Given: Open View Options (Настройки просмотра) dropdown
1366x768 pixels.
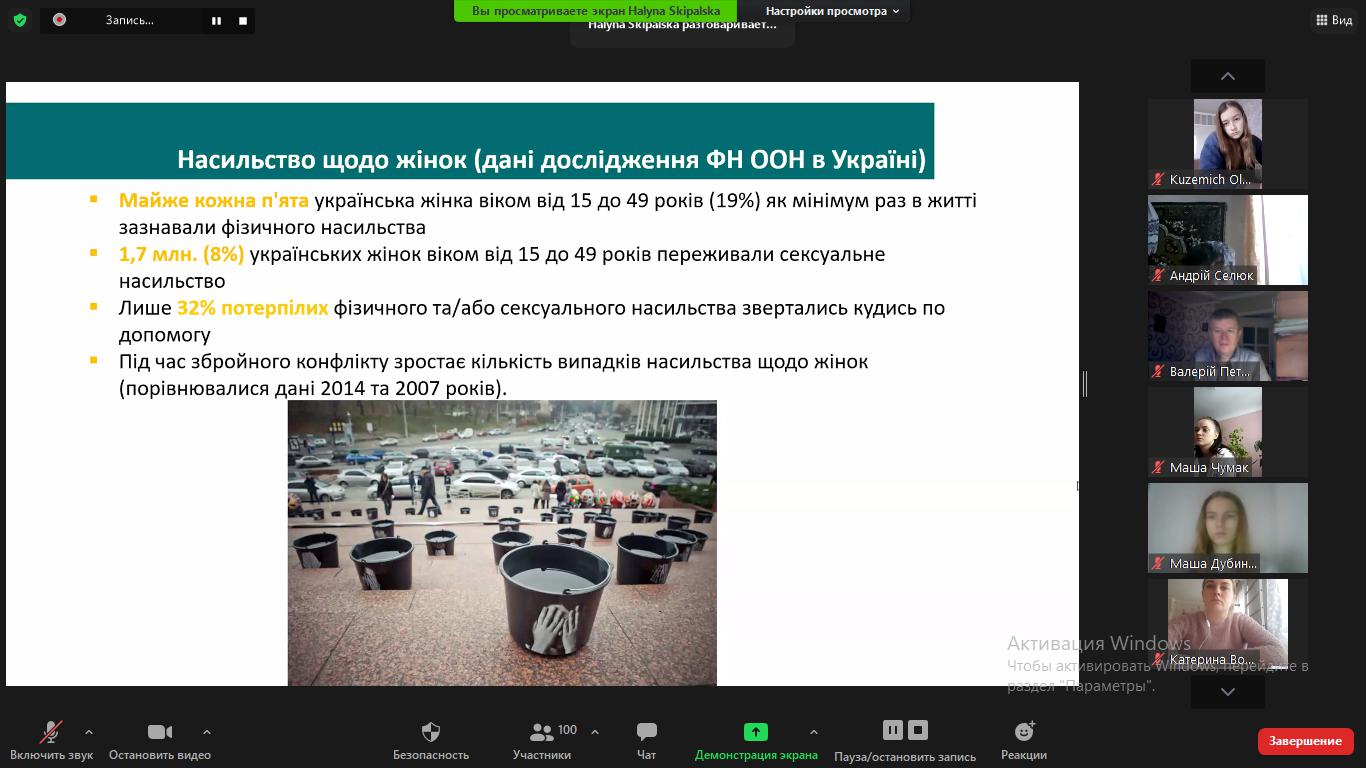Looking at the screenshot, I should pyautogui.click(x=832, y=11).
